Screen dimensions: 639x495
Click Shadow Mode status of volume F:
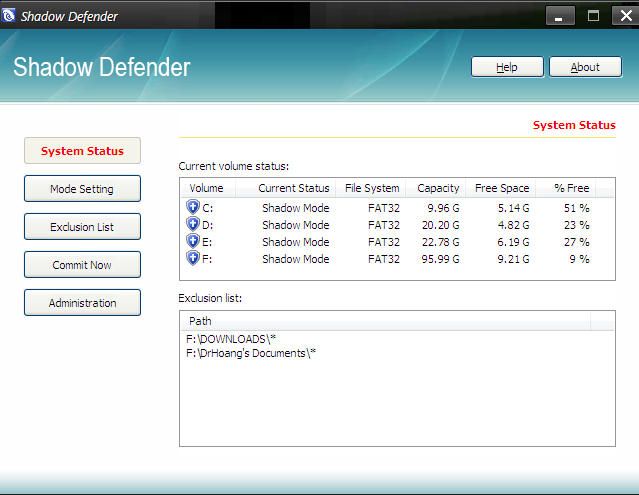point(295,259)
